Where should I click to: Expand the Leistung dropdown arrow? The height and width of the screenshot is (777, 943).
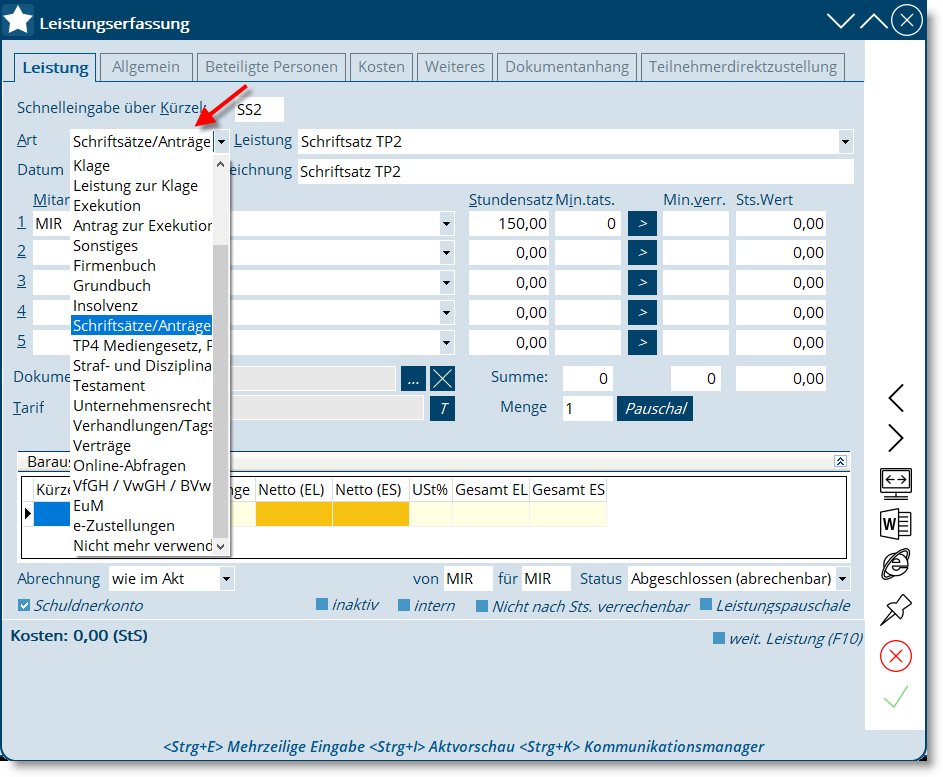[x=845, y=142]
